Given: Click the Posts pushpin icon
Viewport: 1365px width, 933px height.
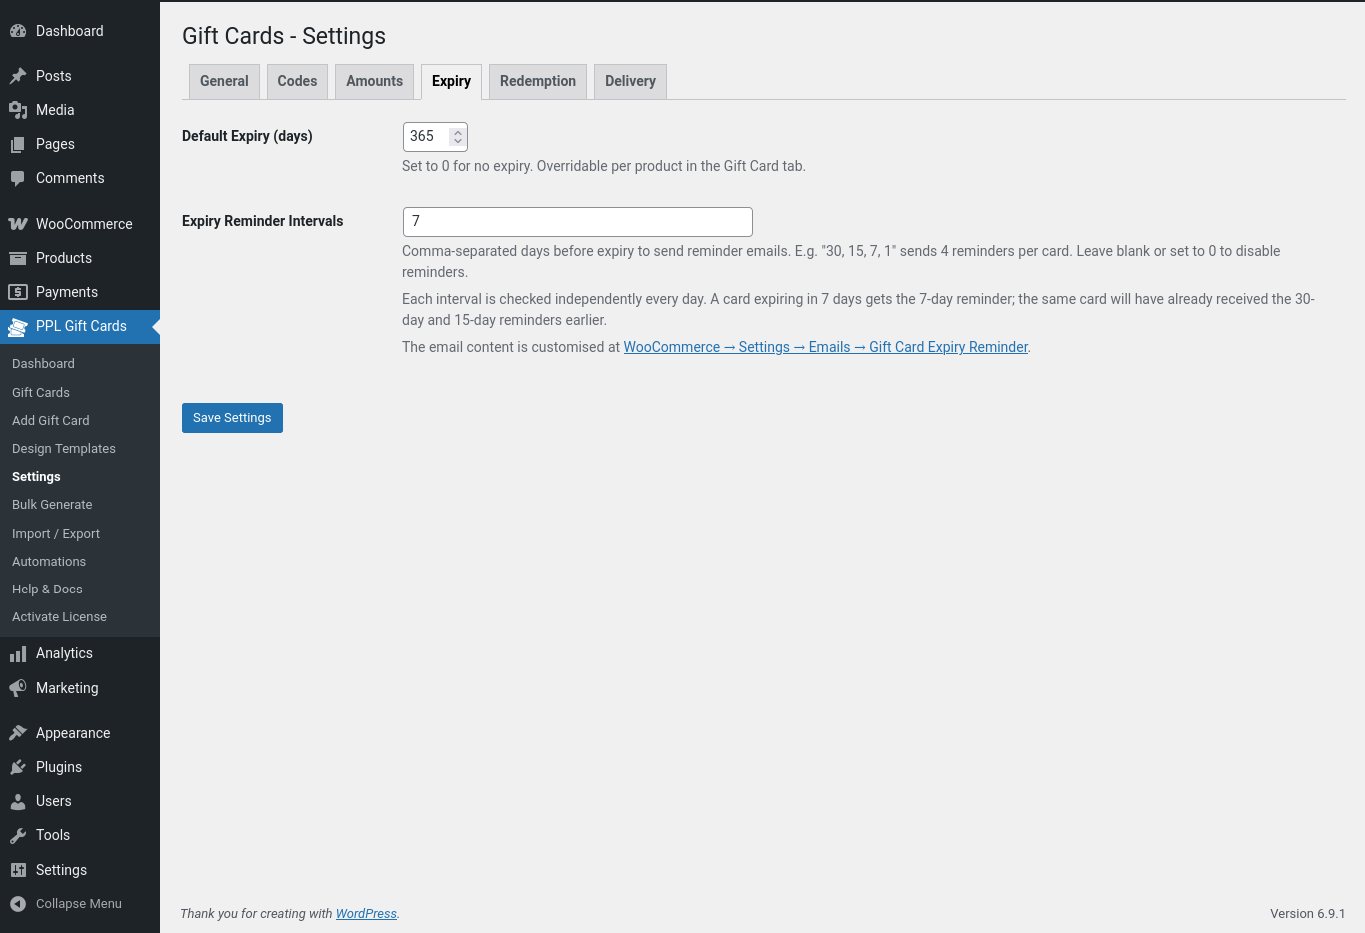Looking at the screenshot, I should pos(18,76).
